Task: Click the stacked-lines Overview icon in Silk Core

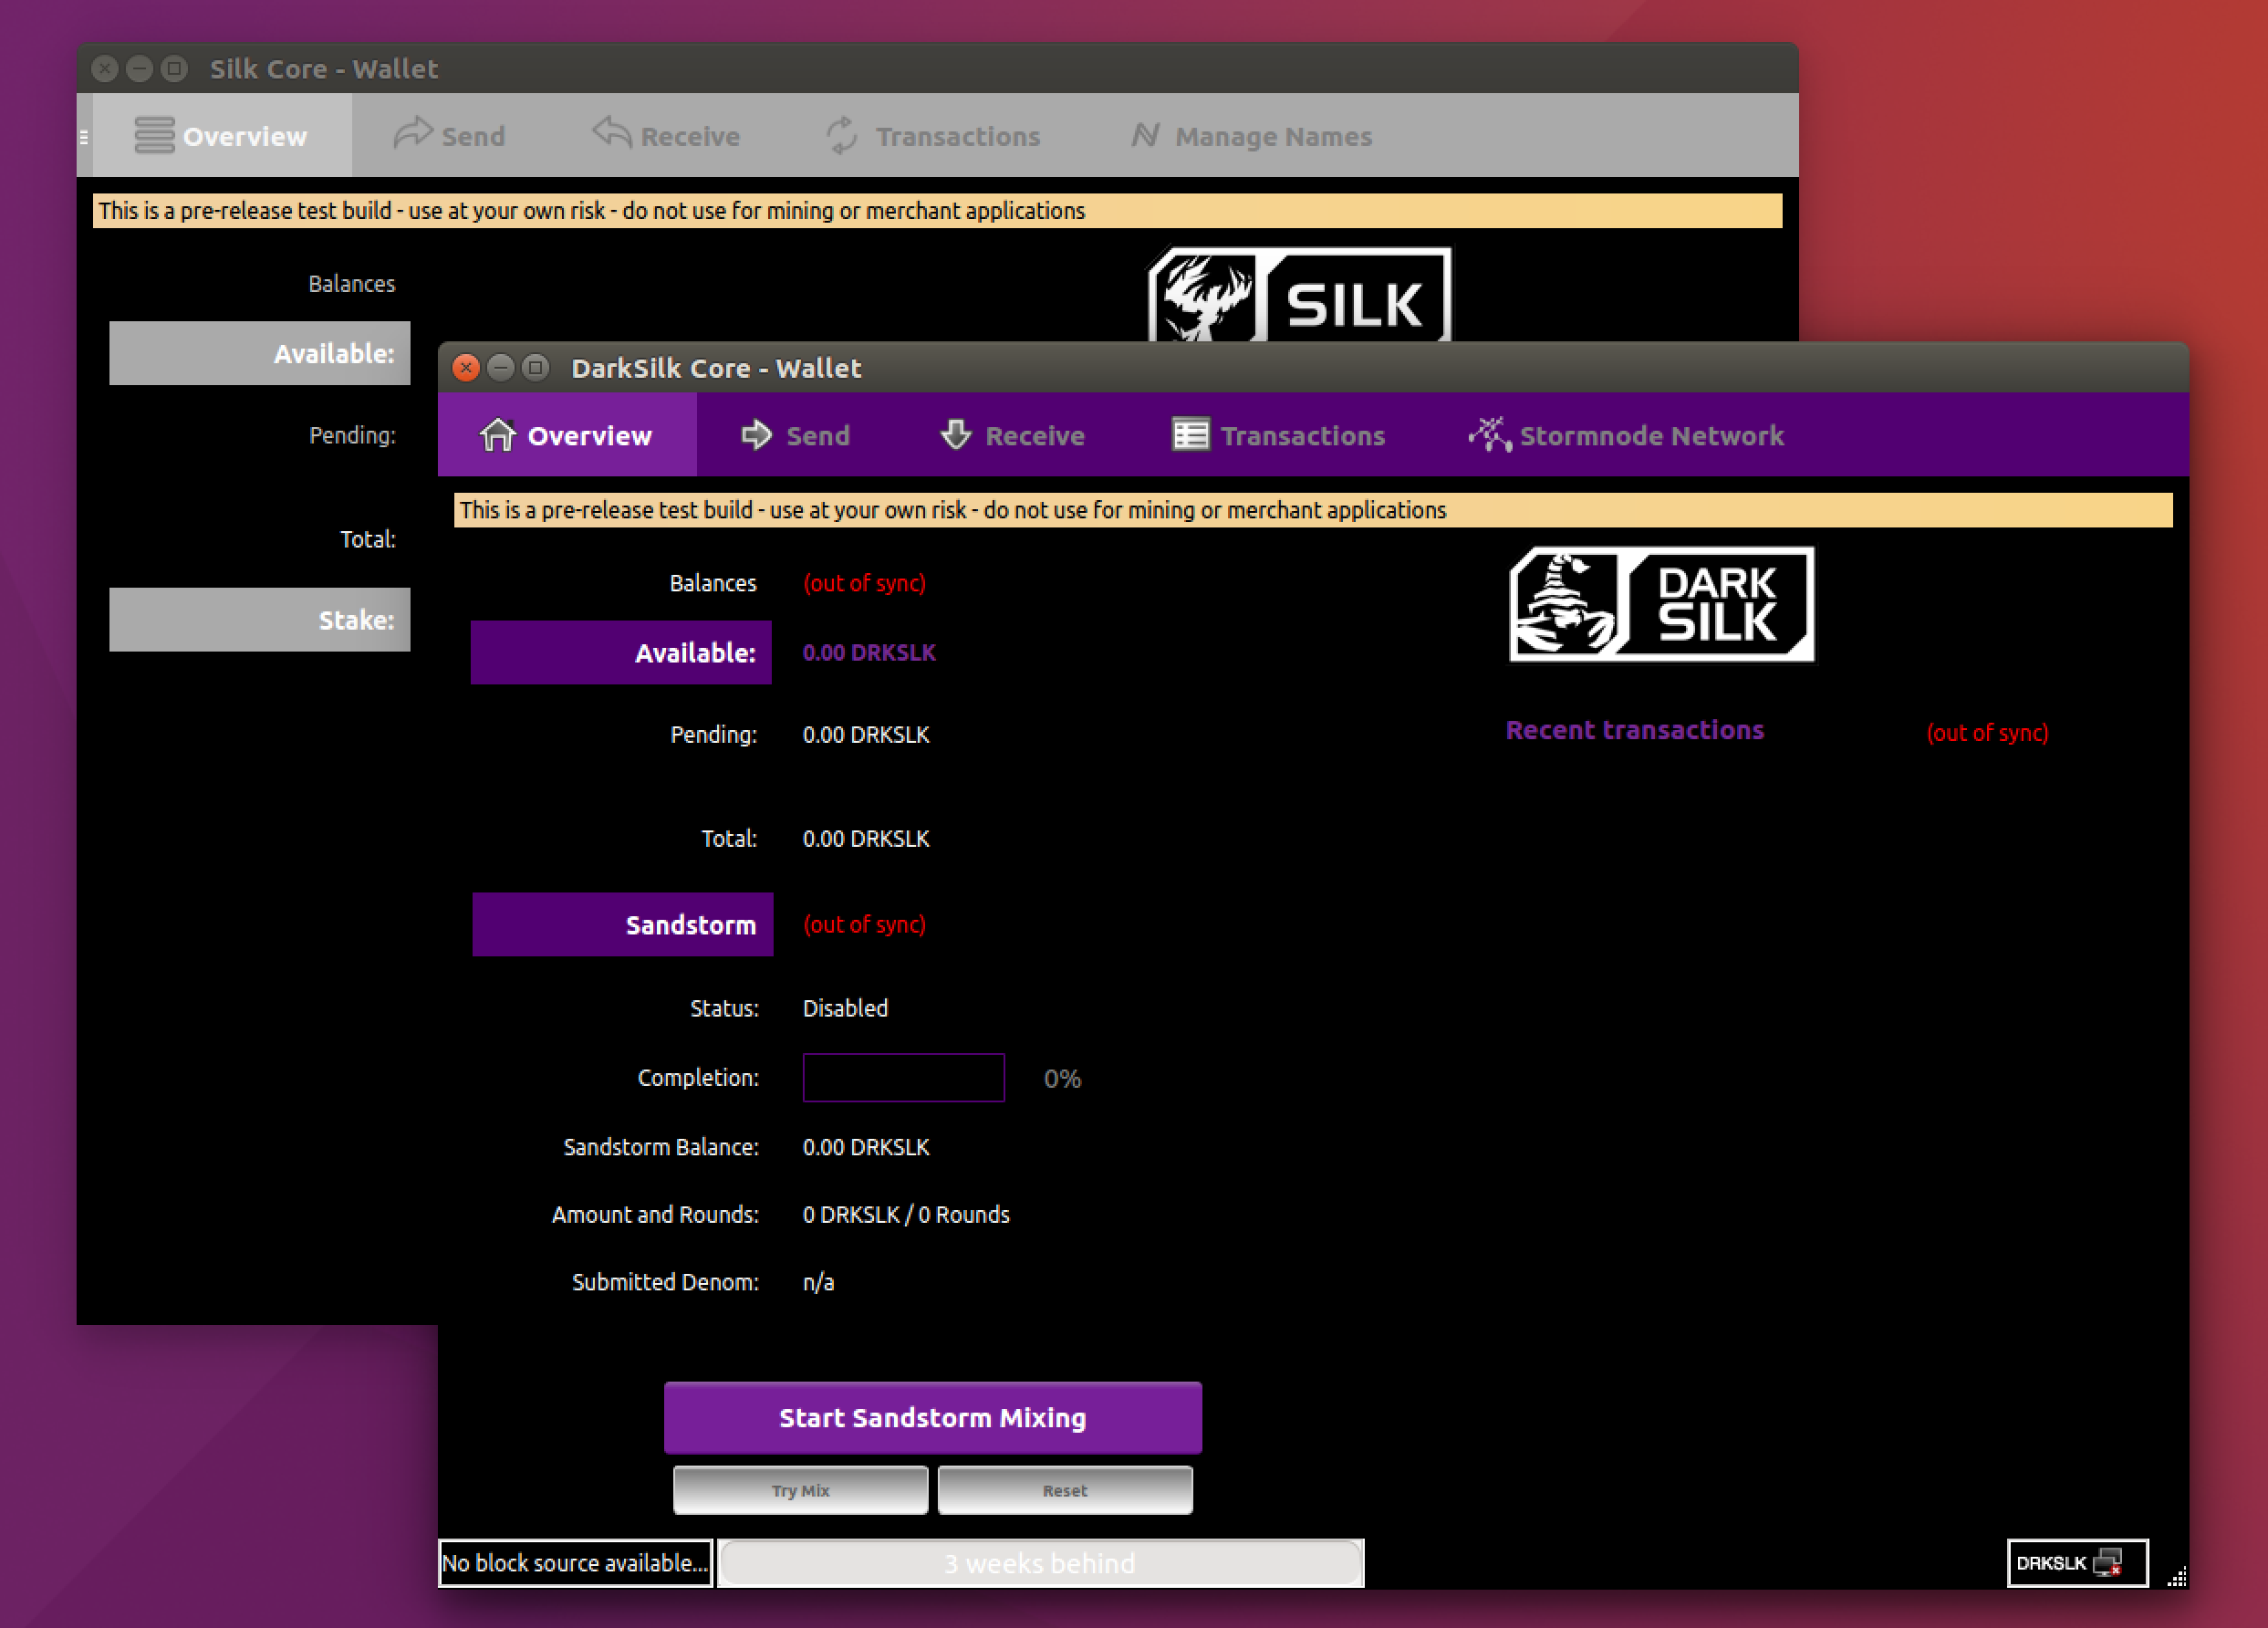Action: (x=154, y=135)
